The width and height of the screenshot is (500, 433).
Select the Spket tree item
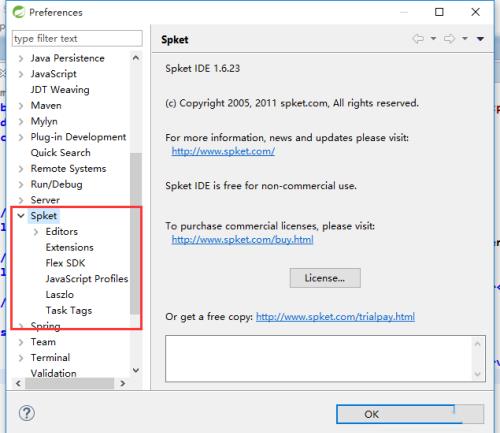click(44, 216)
